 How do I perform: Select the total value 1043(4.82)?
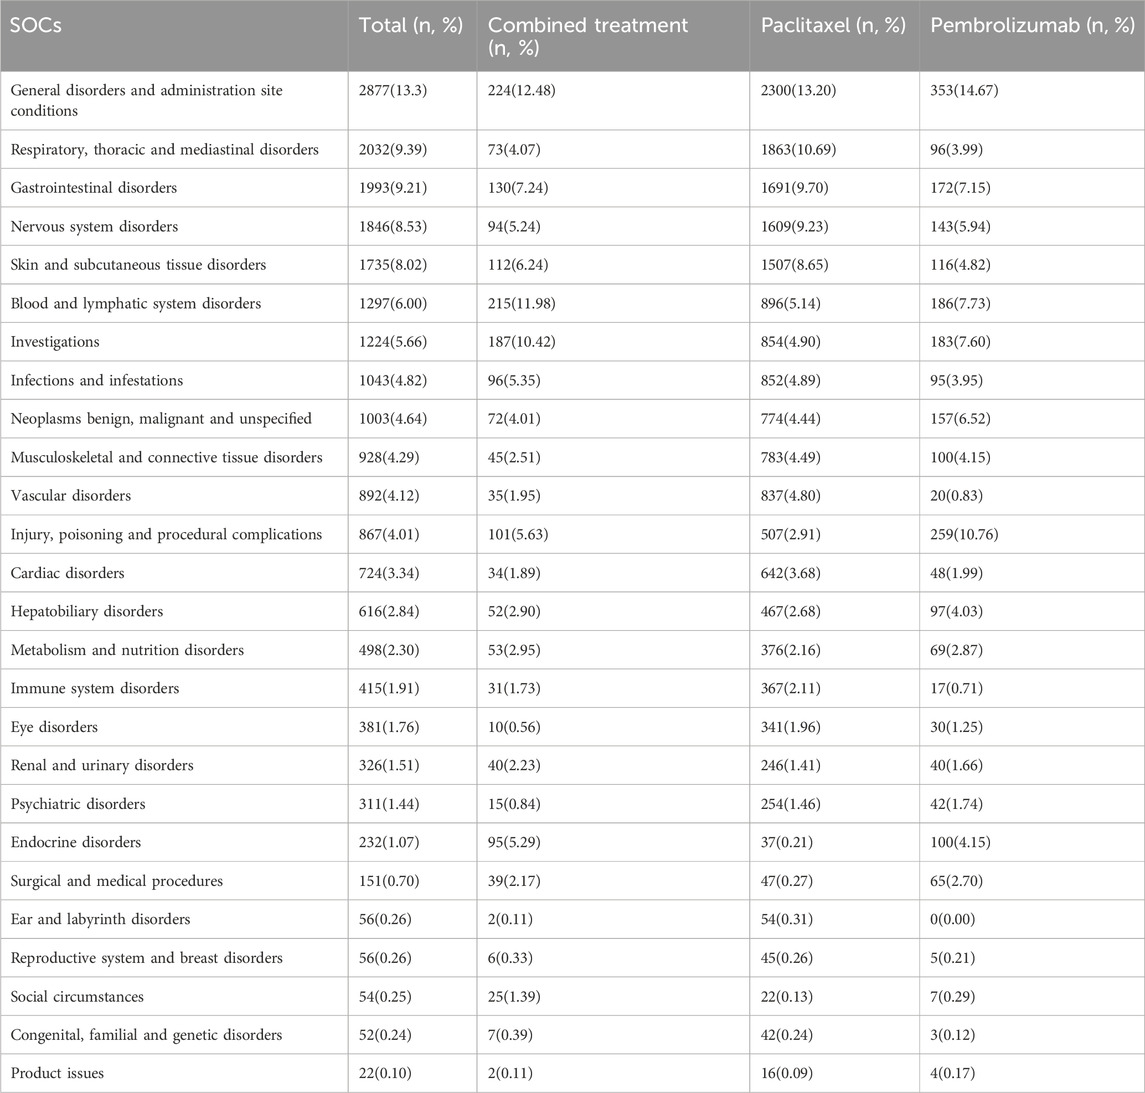393,380
